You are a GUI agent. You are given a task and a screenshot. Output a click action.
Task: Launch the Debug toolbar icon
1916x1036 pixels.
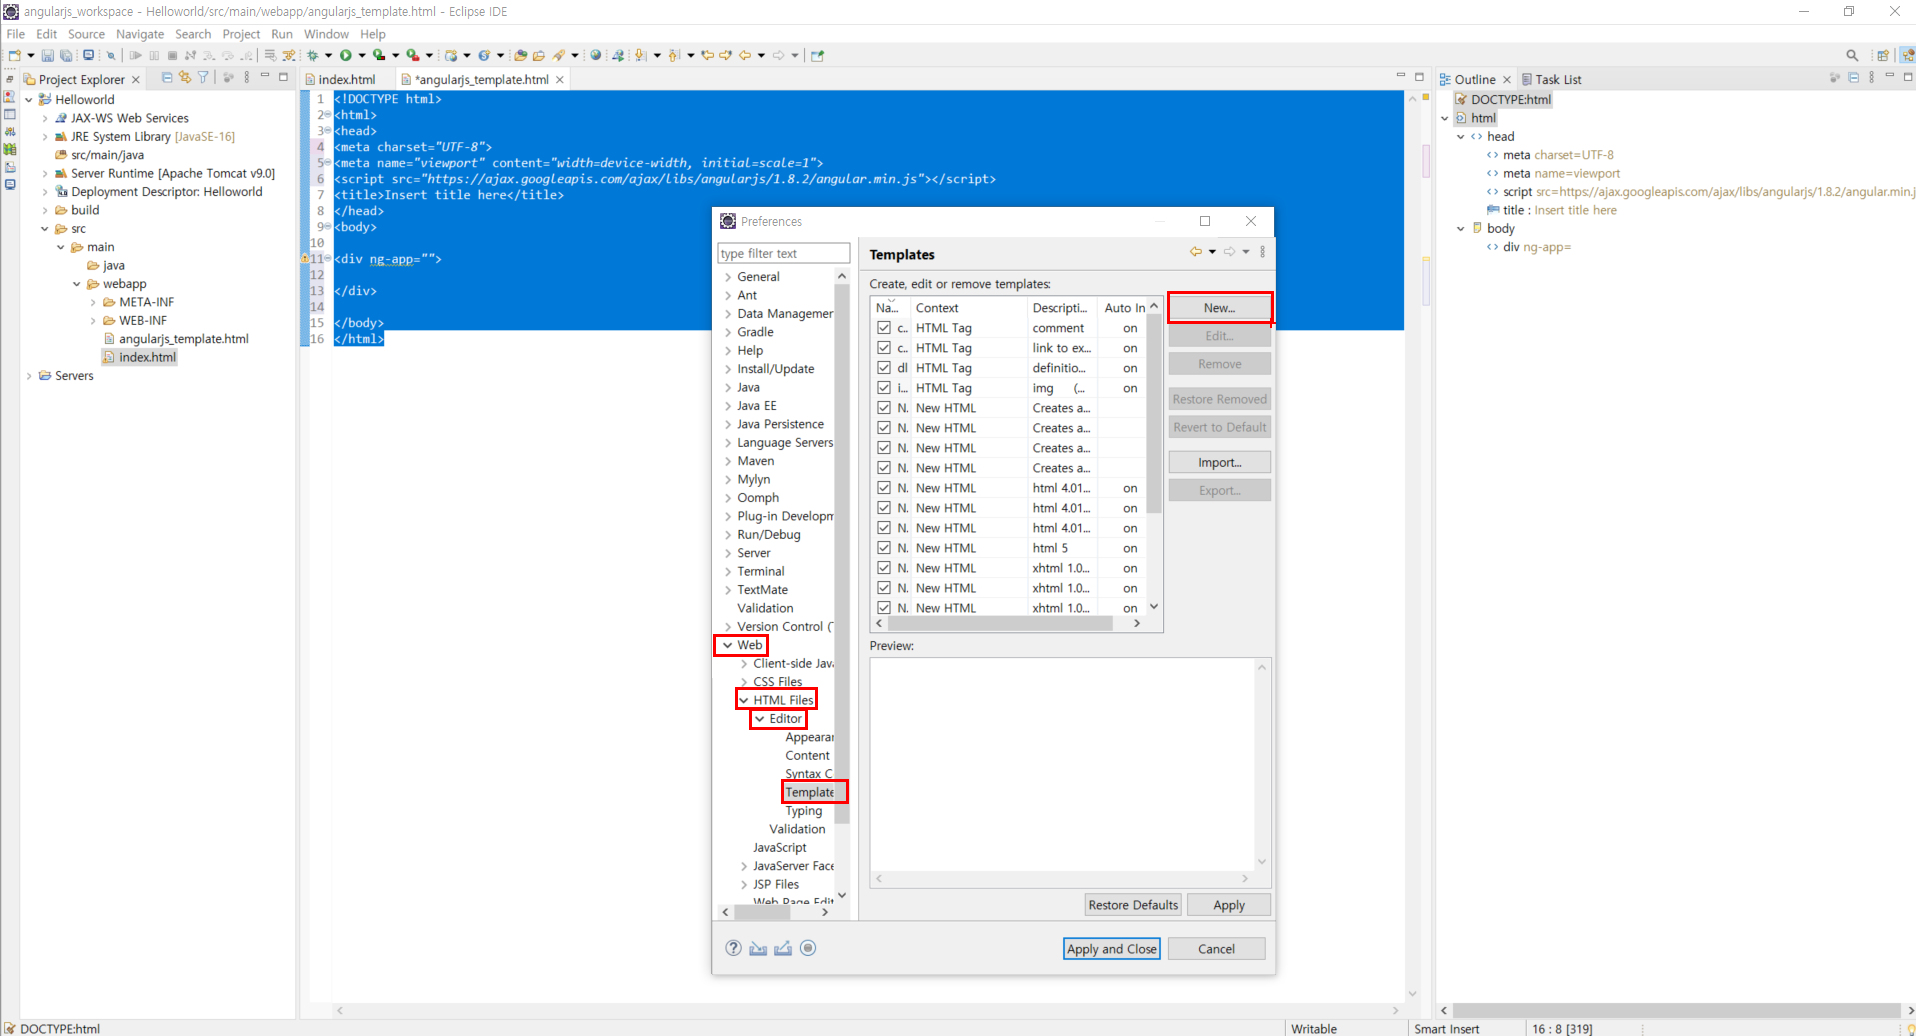(313, 56)
